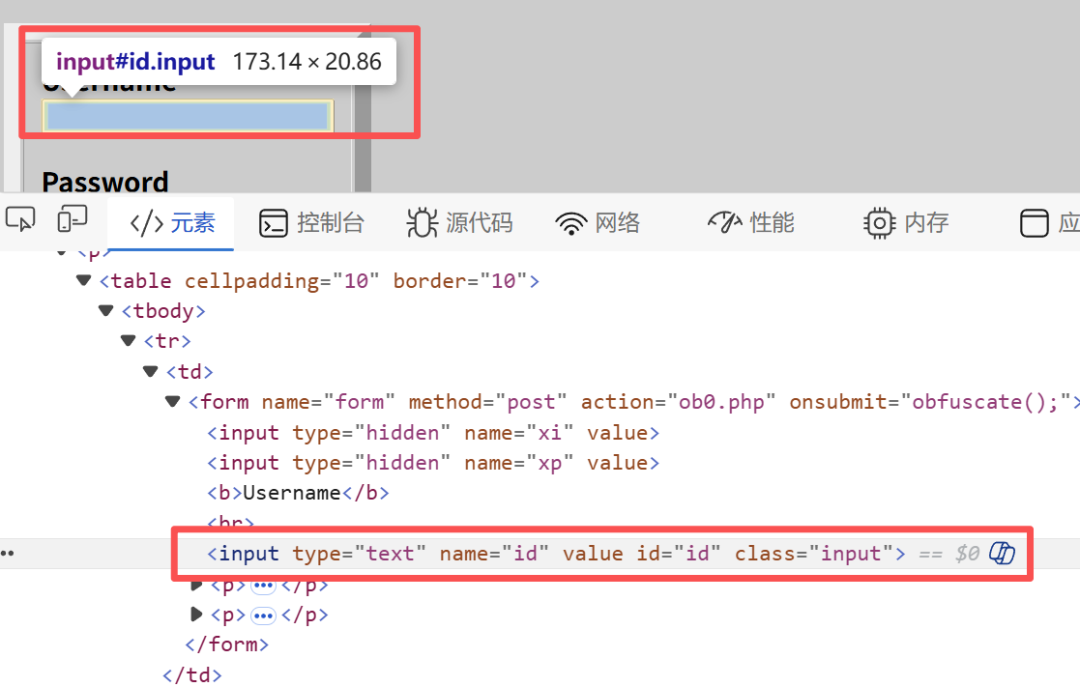Switch to the 控制台 console tab

tap(311, 223)
